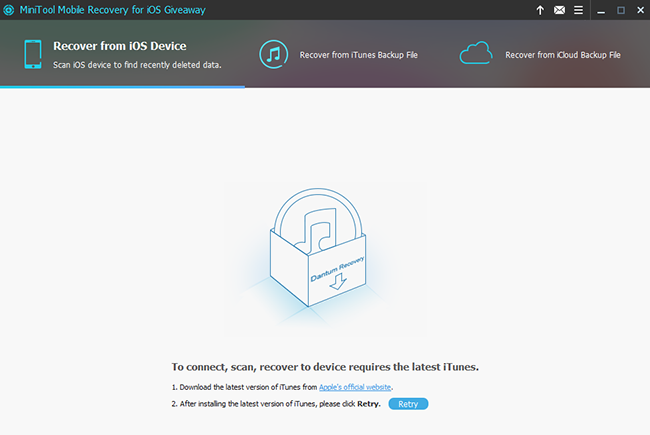The width and height of the screenshot is (650, 435).
Task: Click the iTunes box illustration
Action: [x=318, y=248]
